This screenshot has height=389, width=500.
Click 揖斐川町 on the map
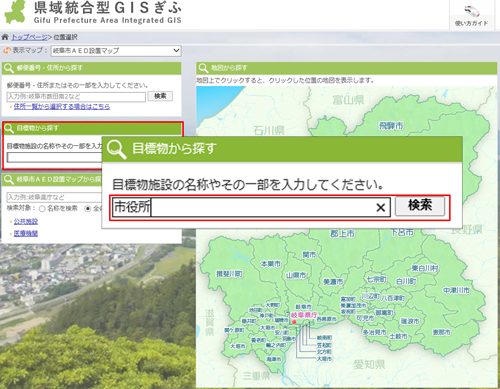click(x=229, y=274)
